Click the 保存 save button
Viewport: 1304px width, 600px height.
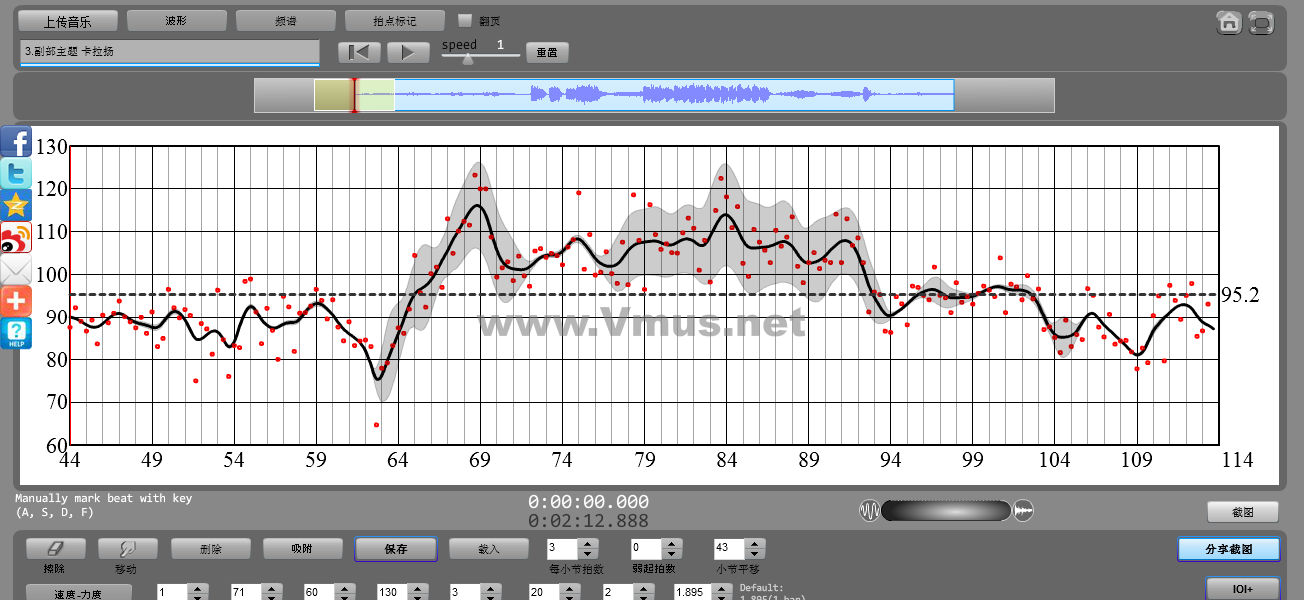click(395, 549)
